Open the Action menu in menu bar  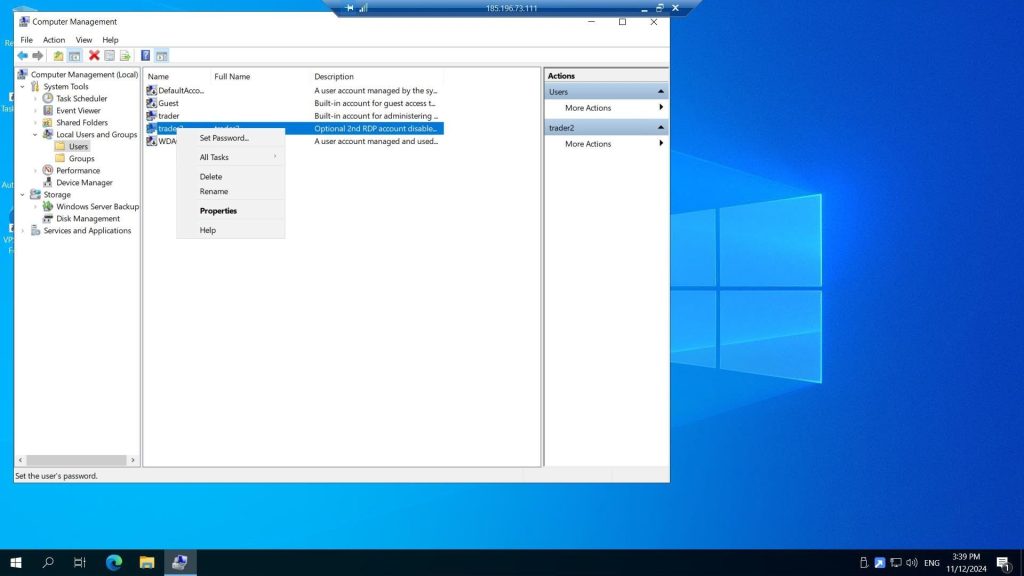(54, 40)
